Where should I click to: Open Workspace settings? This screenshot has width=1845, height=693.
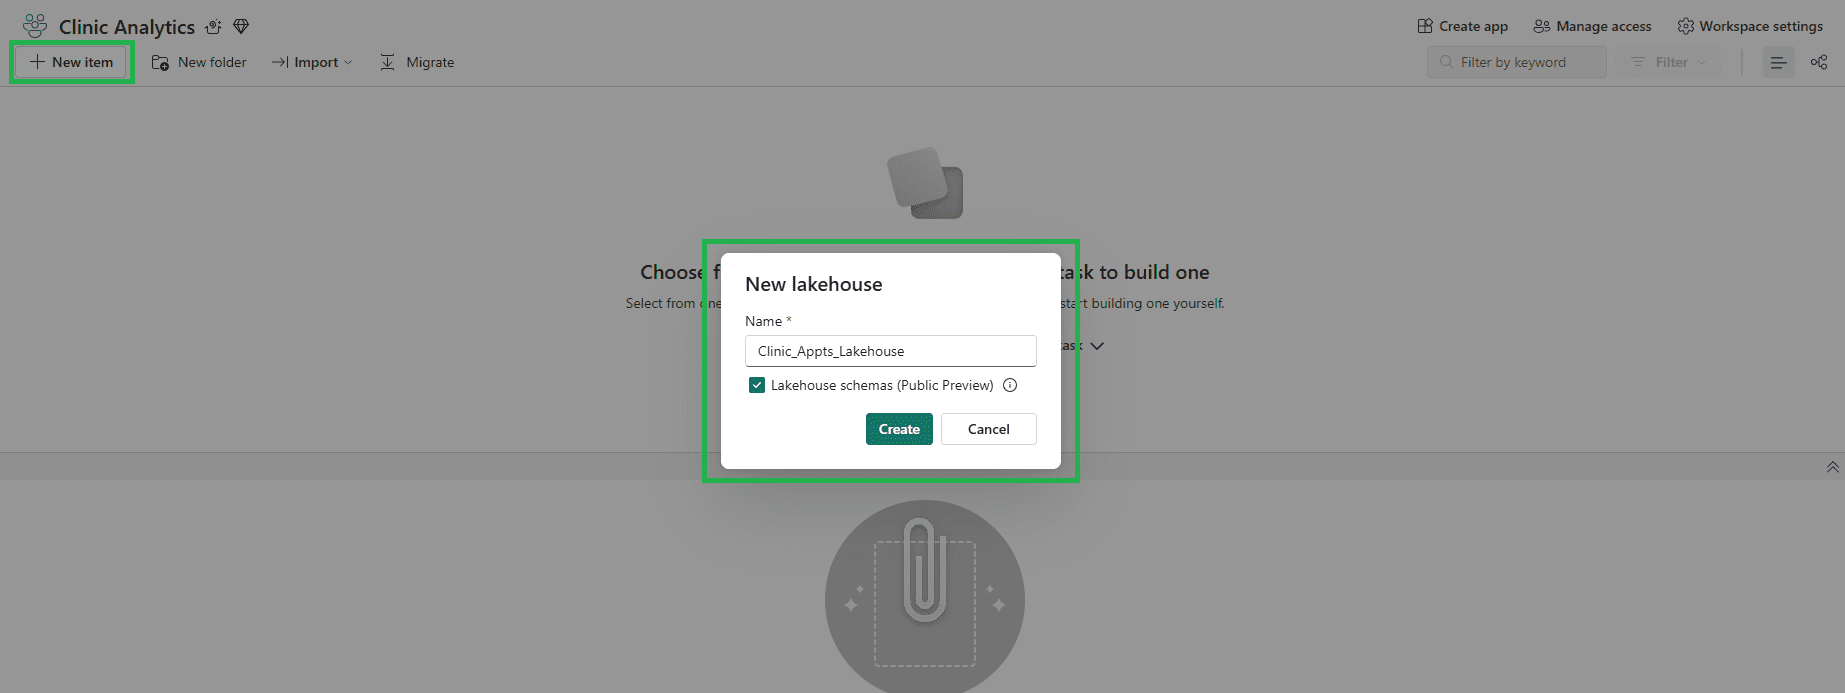pos(1750,26)
